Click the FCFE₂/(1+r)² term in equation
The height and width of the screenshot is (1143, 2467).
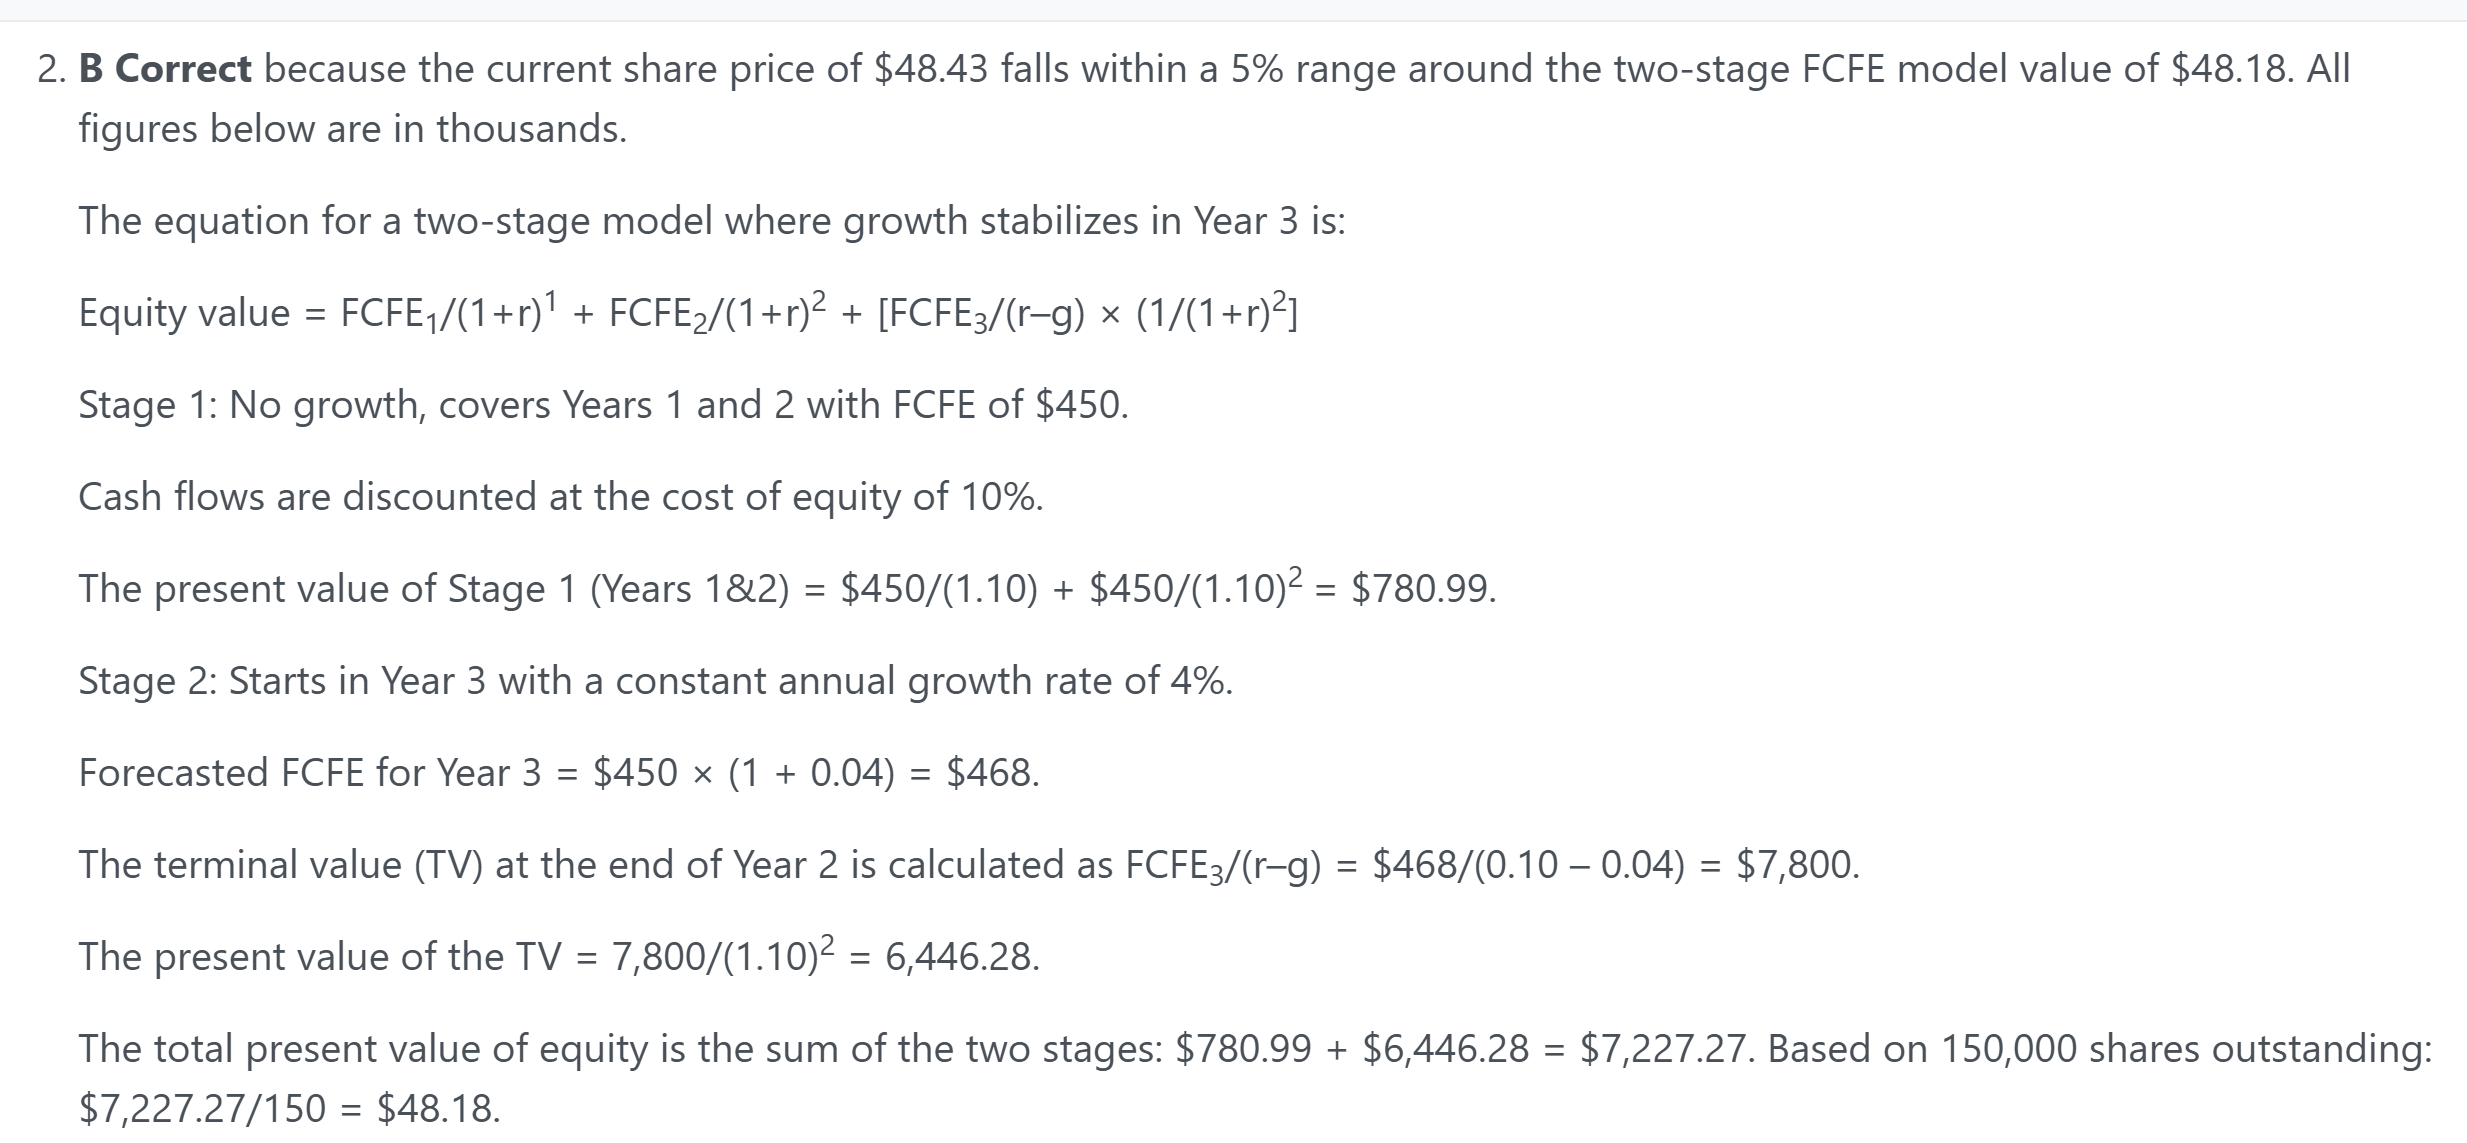point(718,312)
